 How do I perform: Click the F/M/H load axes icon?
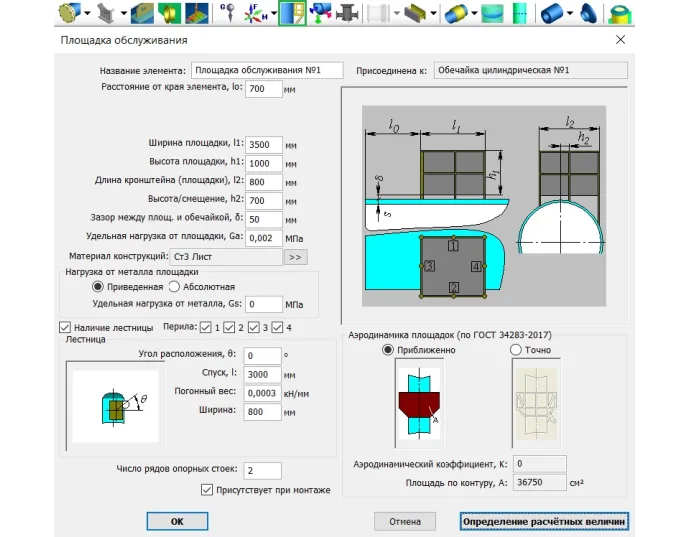(x=256, y=13)
